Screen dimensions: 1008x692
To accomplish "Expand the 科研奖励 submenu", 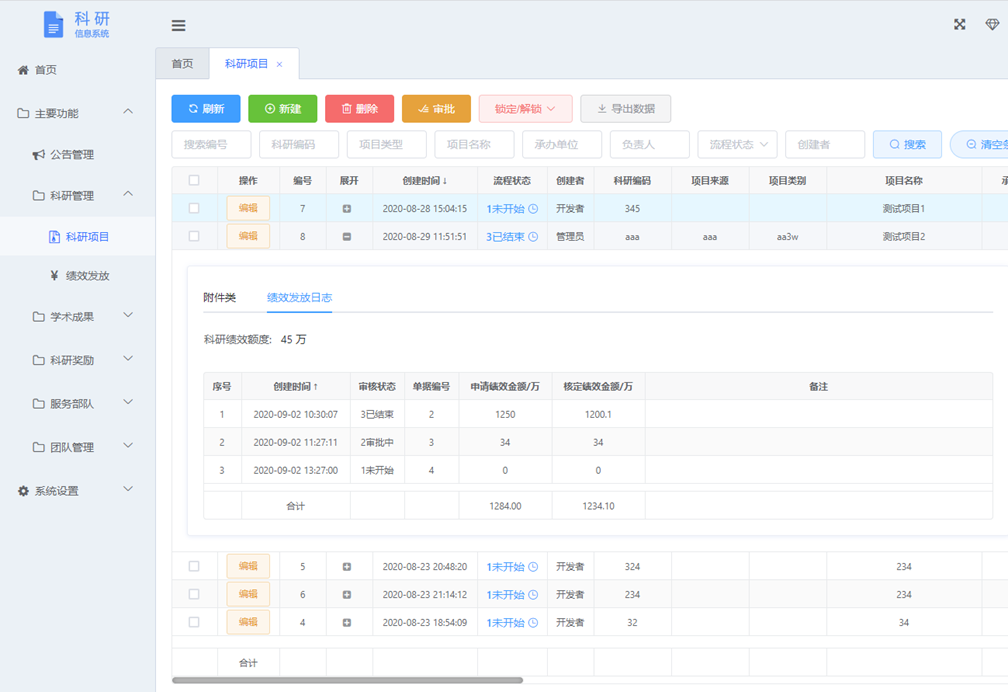I will 128,359.
